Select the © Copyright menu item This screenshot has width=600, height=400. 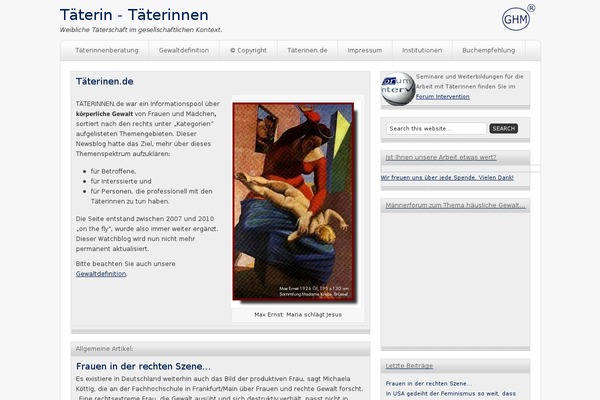coord(248,50)
